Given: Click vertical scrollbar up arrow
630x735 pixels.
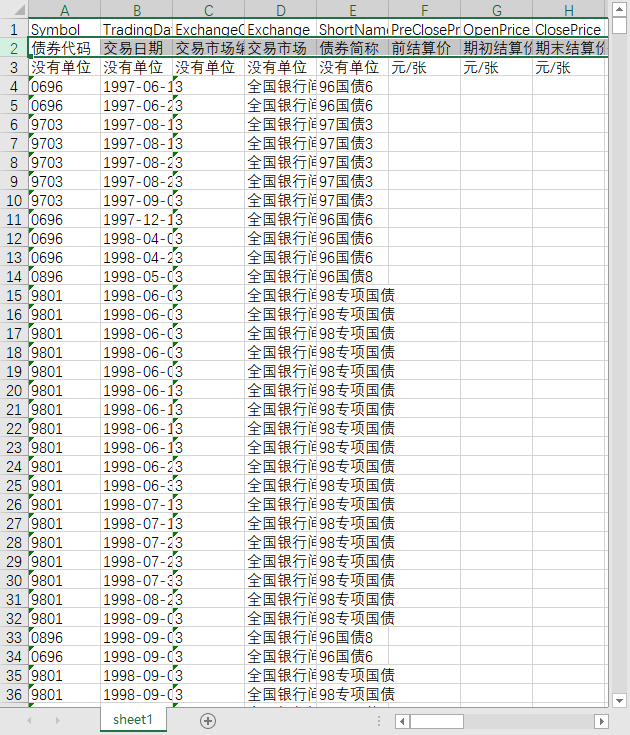Looking at the screenshot, I should (619, 9).
